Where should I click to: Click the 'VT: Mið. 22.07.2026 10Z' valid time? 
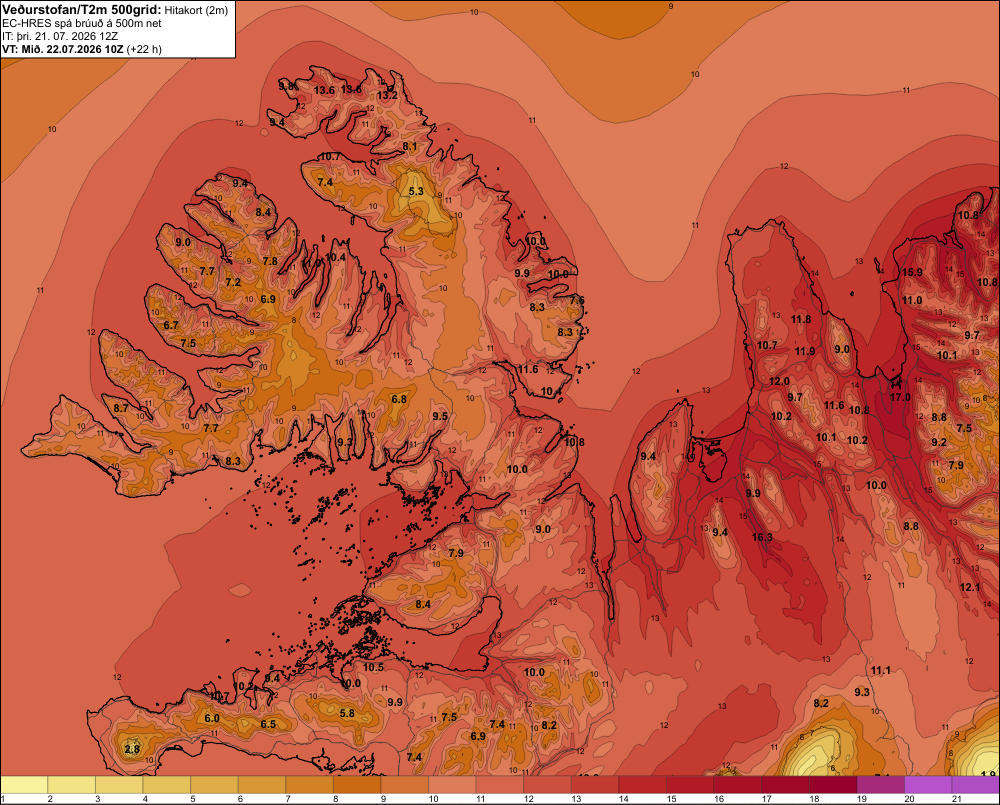pyautogui.click(x=62, y=49)
